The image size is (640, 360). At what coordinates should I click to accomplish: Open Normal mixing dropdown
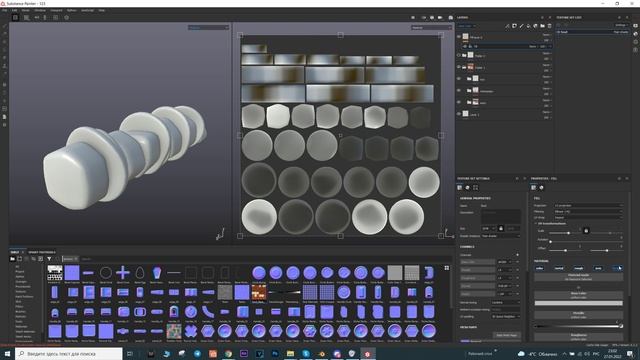(x=505, y=302)
